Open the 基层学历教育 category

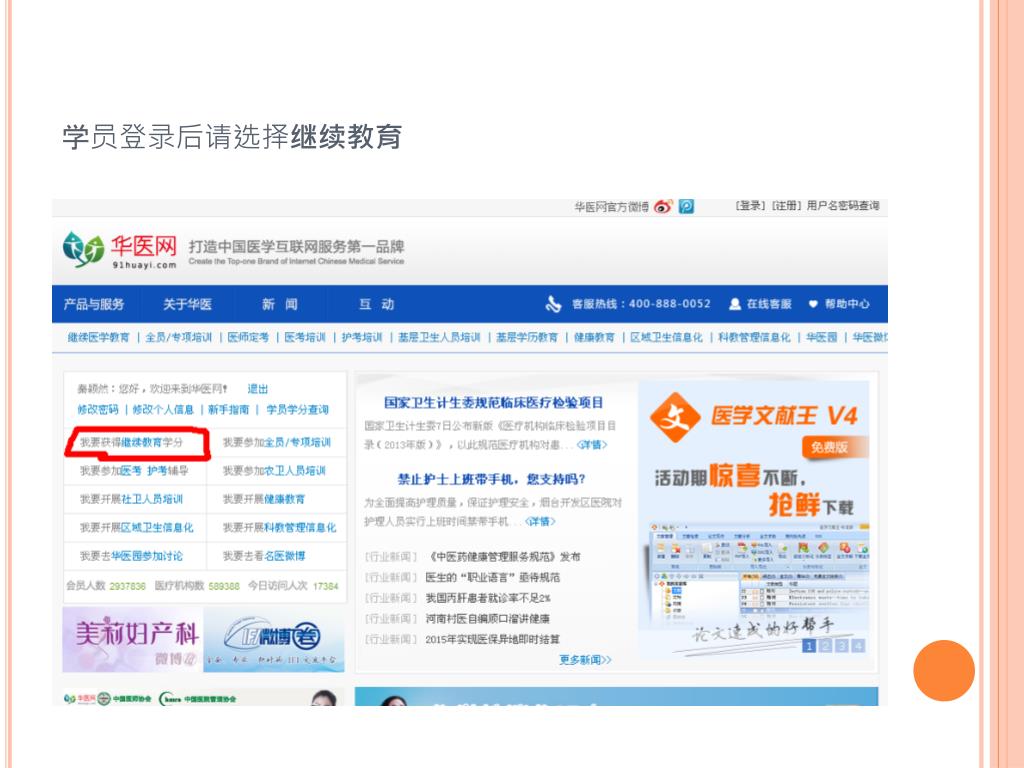pyautogui.click(x=527, y=337)
